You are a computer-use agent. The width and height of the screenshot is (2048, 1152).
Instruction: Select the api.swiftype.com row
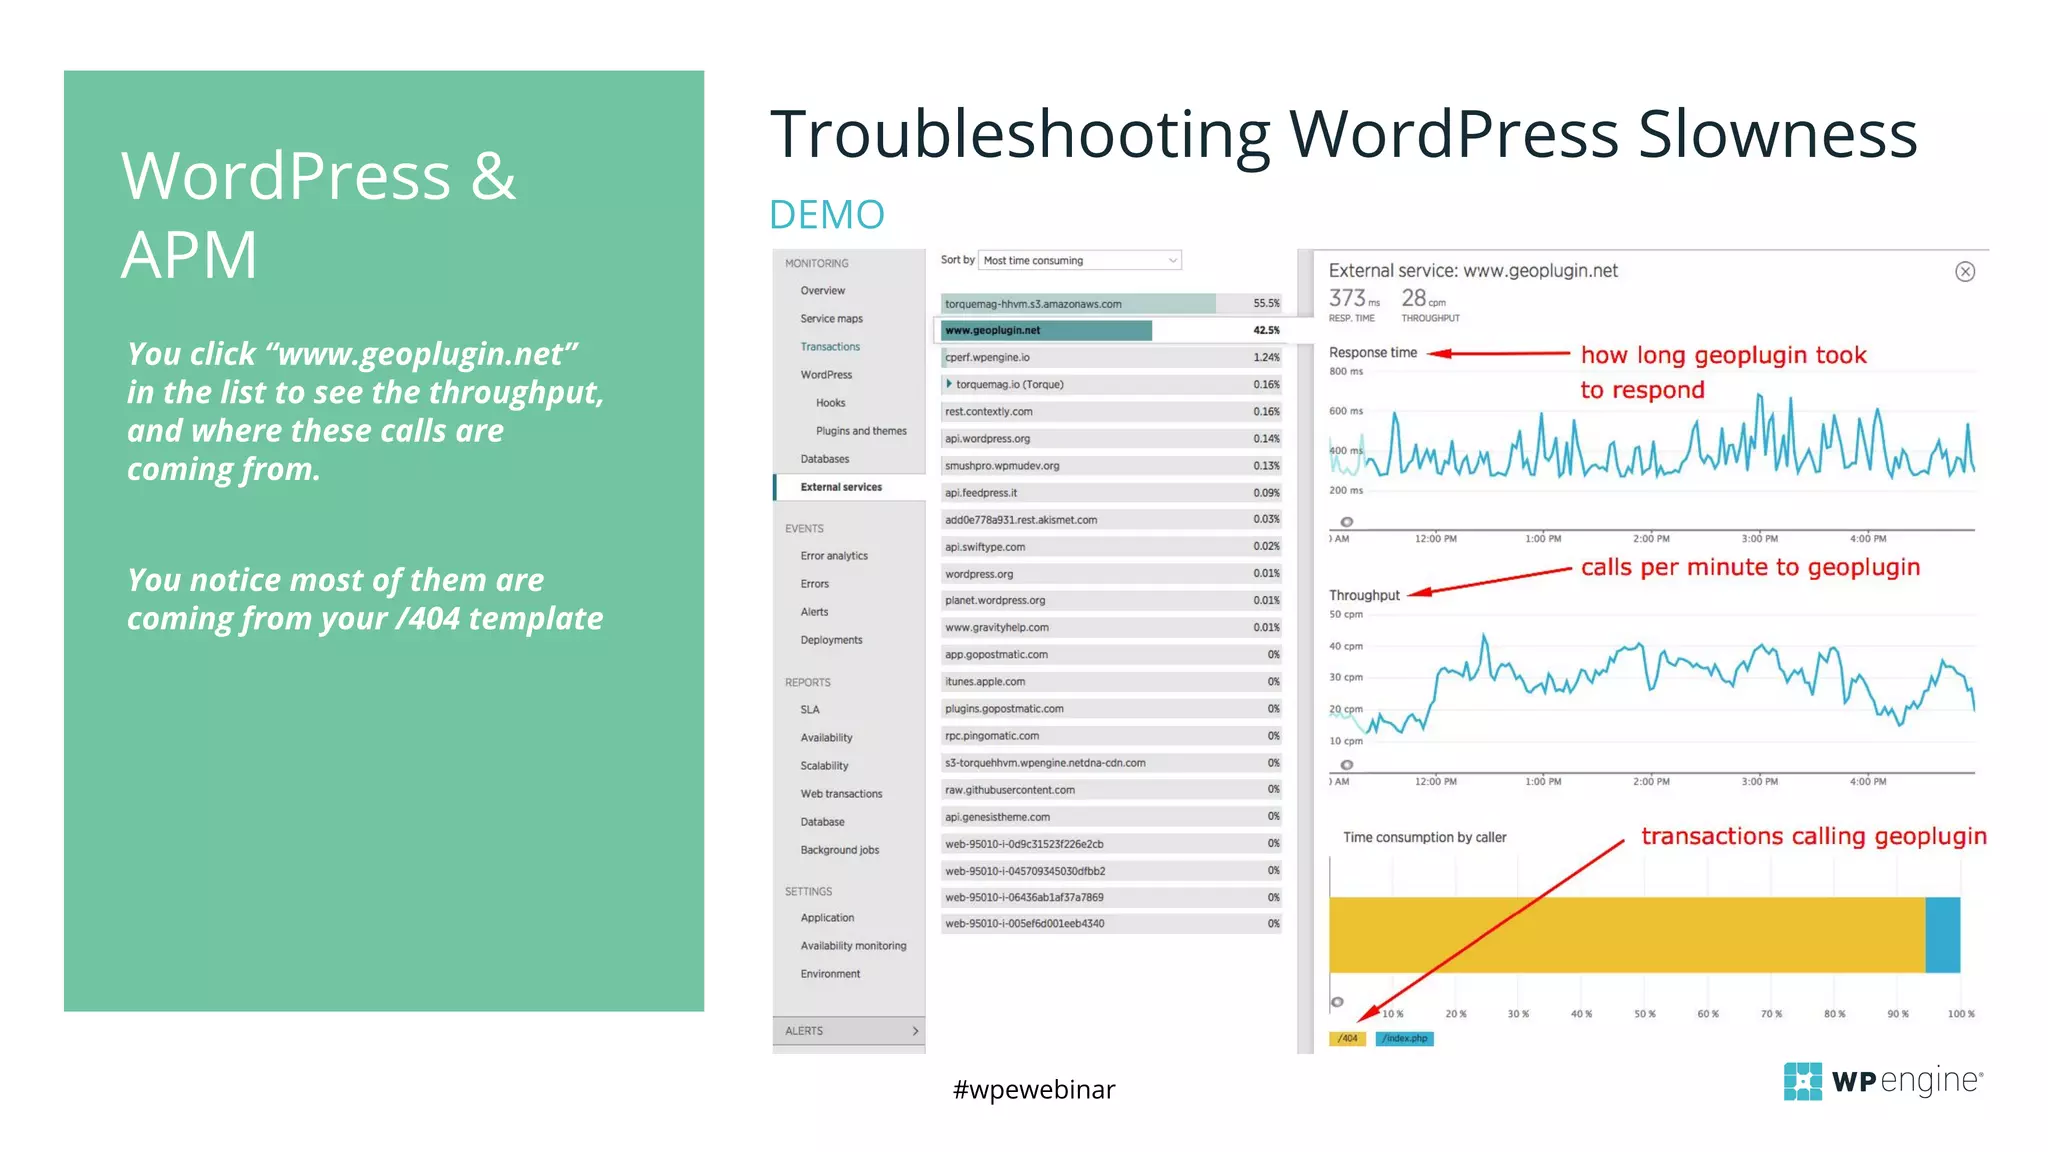1111,546
